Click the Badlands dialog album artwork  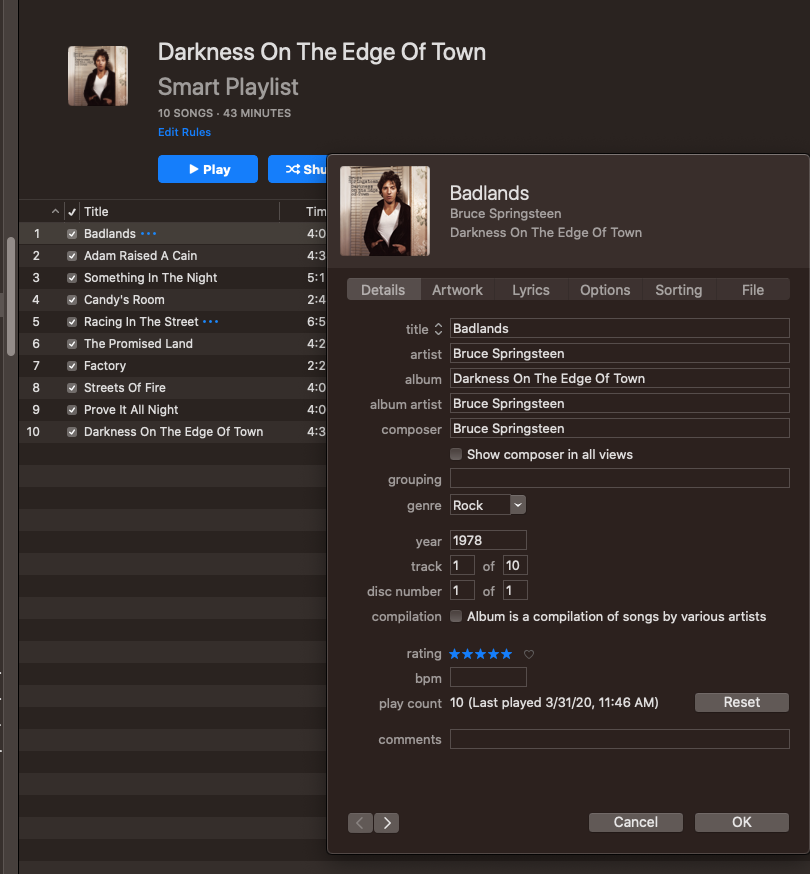[x=385, y=211]
